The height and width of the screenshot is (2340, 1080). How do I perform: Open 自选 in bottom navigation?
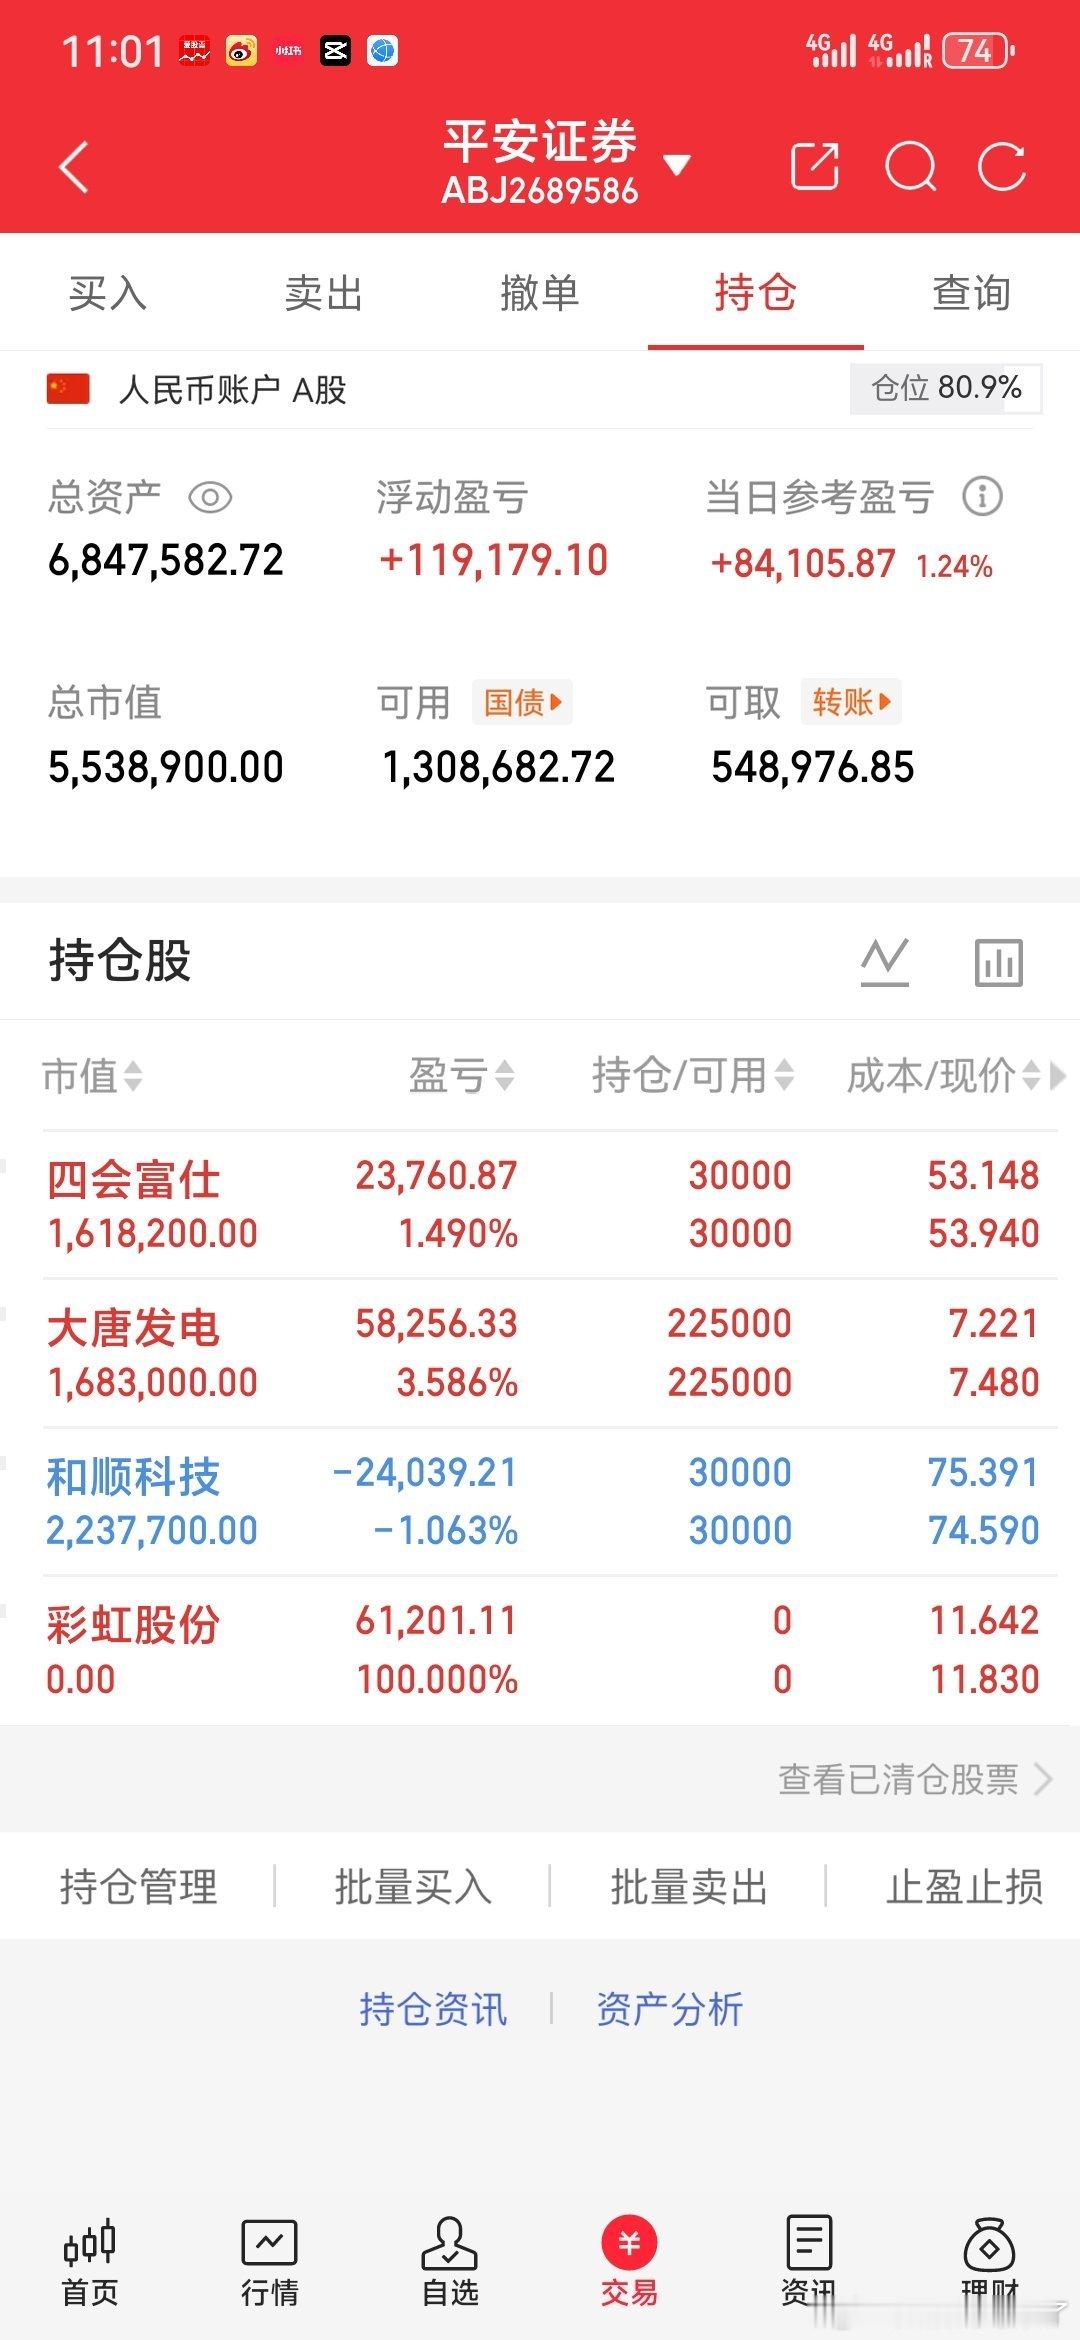click(450, 2262)
